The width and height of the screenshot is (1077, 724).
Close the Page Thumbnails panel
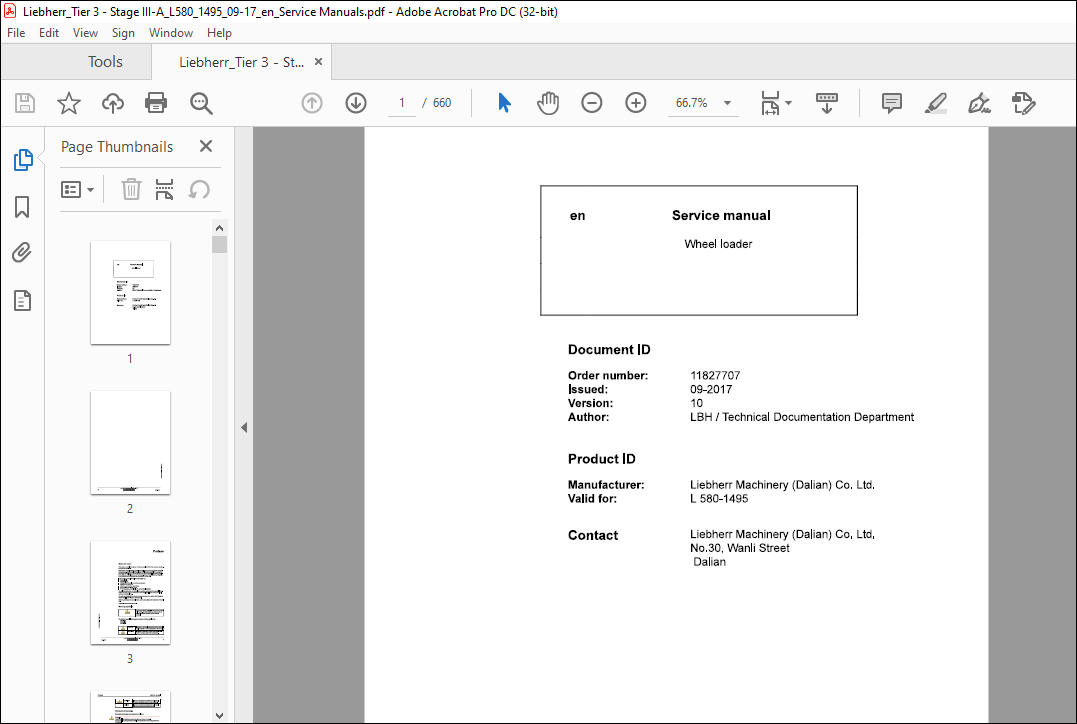205,146
